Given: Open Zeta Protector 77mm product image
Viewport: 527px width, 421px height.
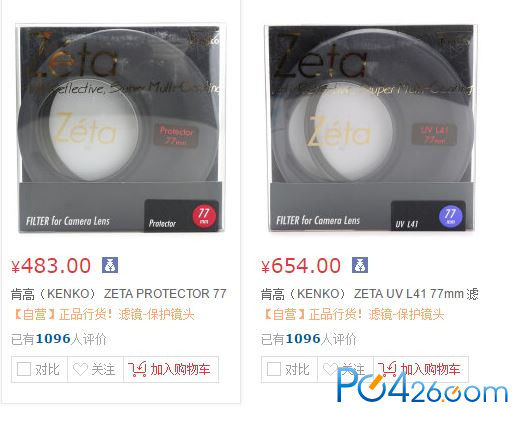Looking at the screenshot, I should tap(120, 129).
